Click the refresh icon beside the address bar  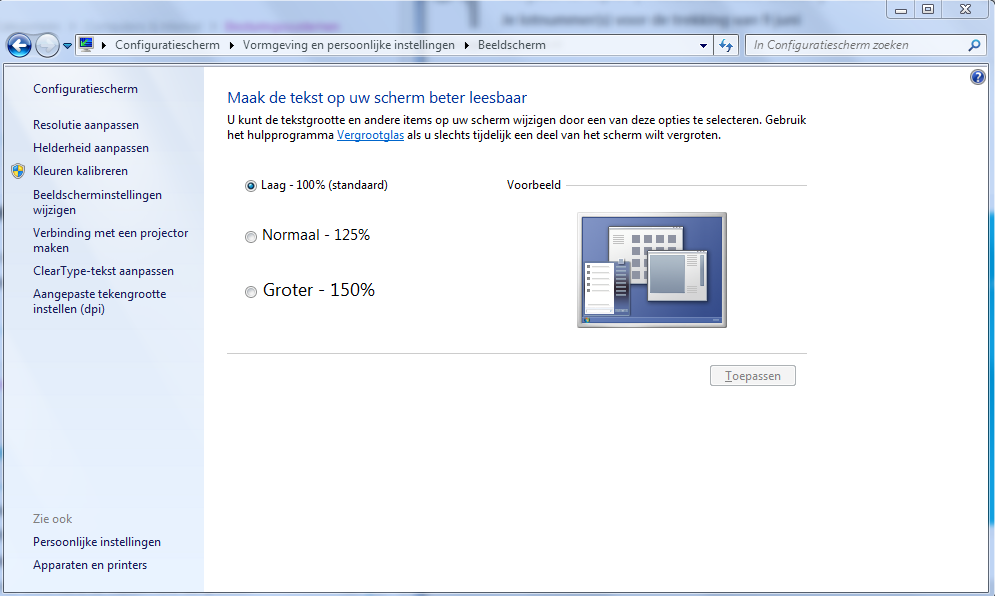(x=727, y=45)
